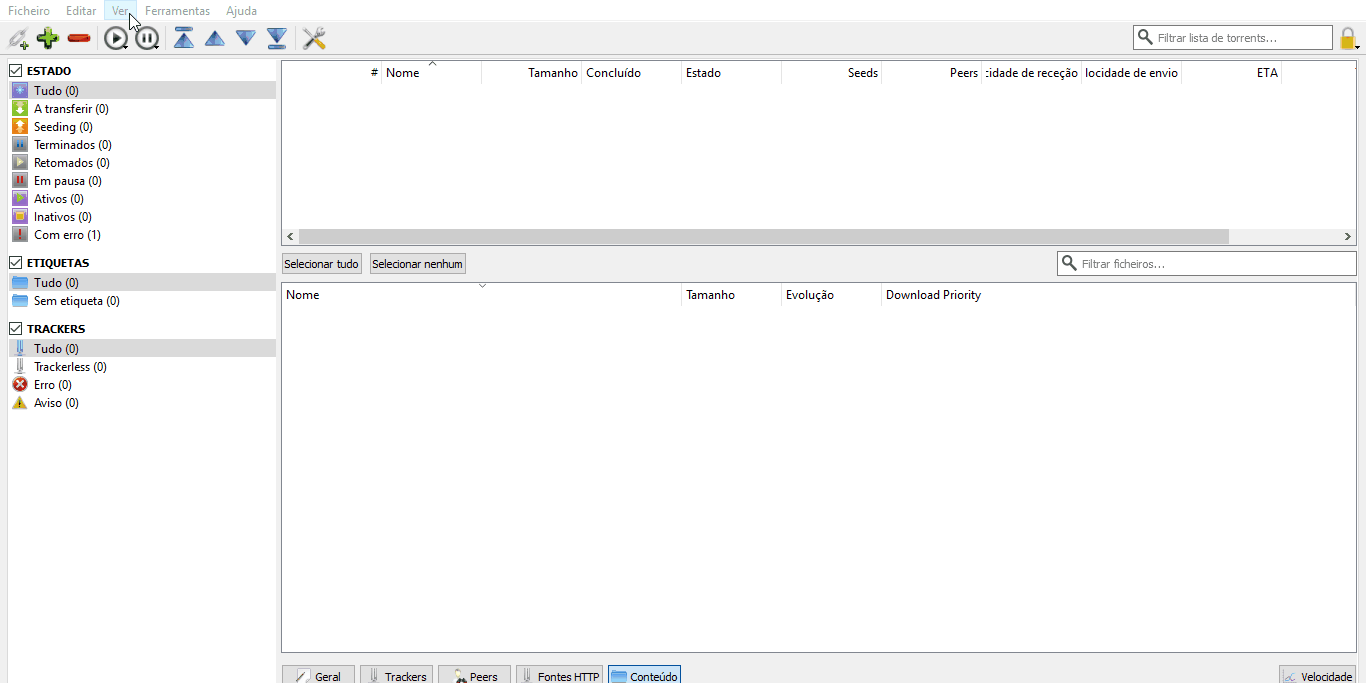Switch to the Peers tab
Image resolution: width=1366 pixels, height=683 pixels.
474,676
